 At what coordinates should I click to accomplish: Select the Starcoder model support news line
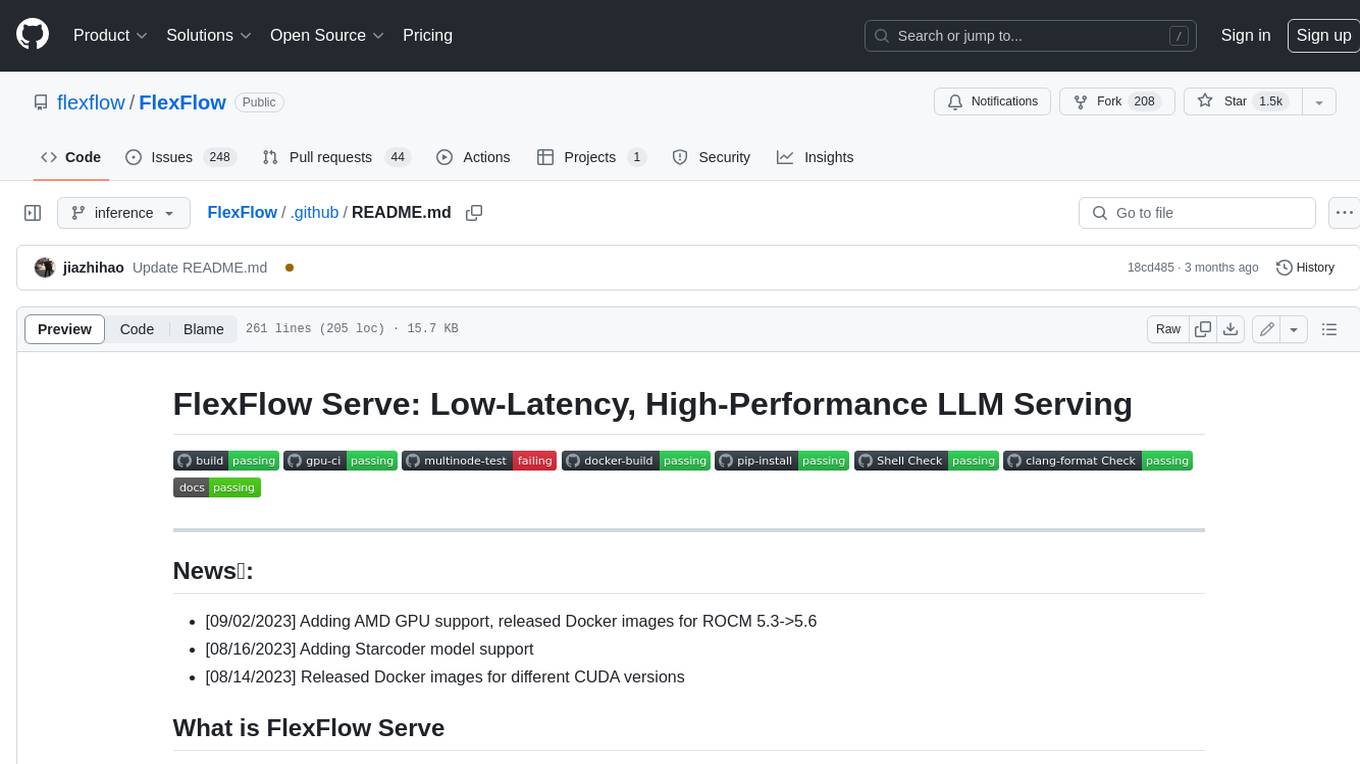pos(369,649)
